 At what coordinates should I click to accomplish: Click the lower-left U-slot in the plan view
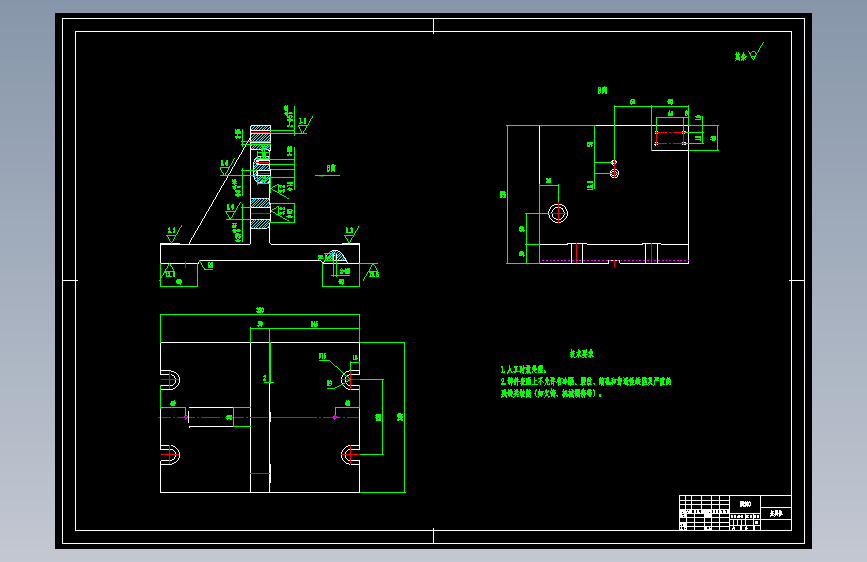[x=170, y=455]
